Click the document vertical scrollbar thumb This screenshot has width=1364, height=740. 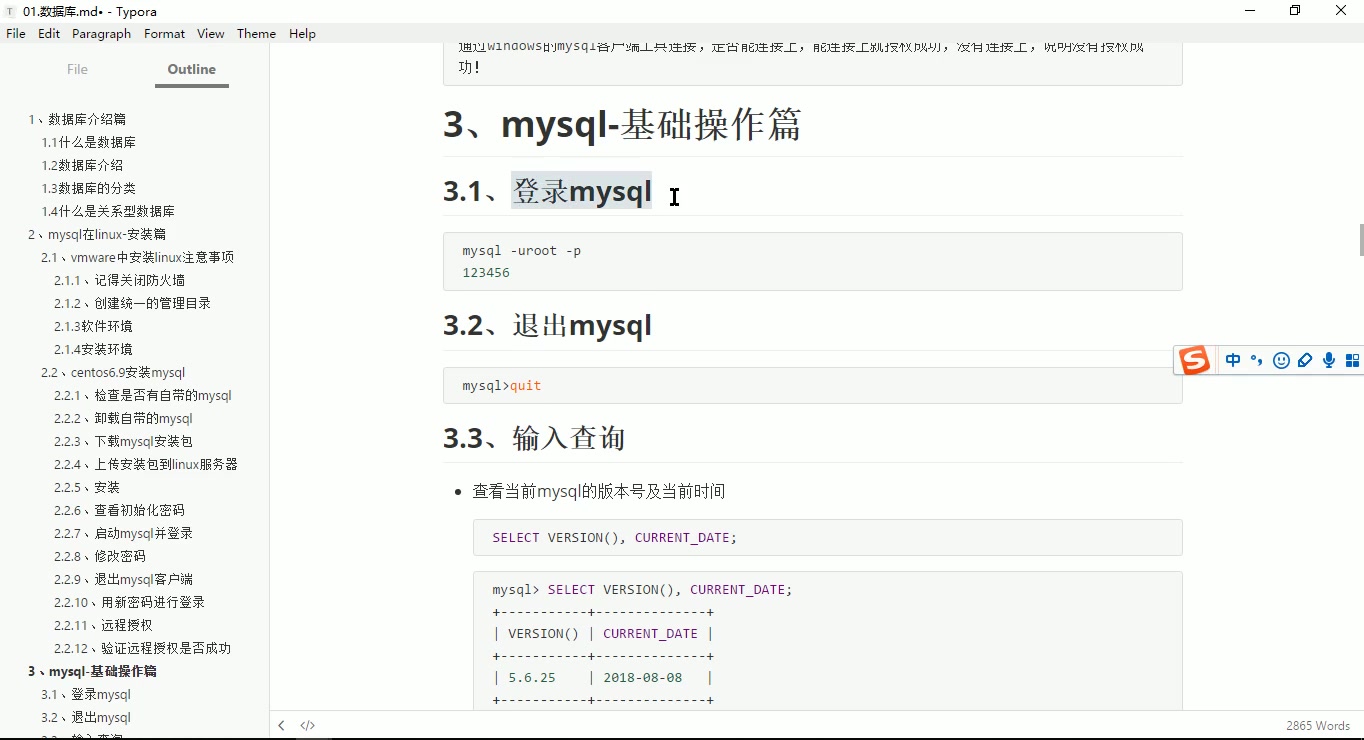[1360, 240]
